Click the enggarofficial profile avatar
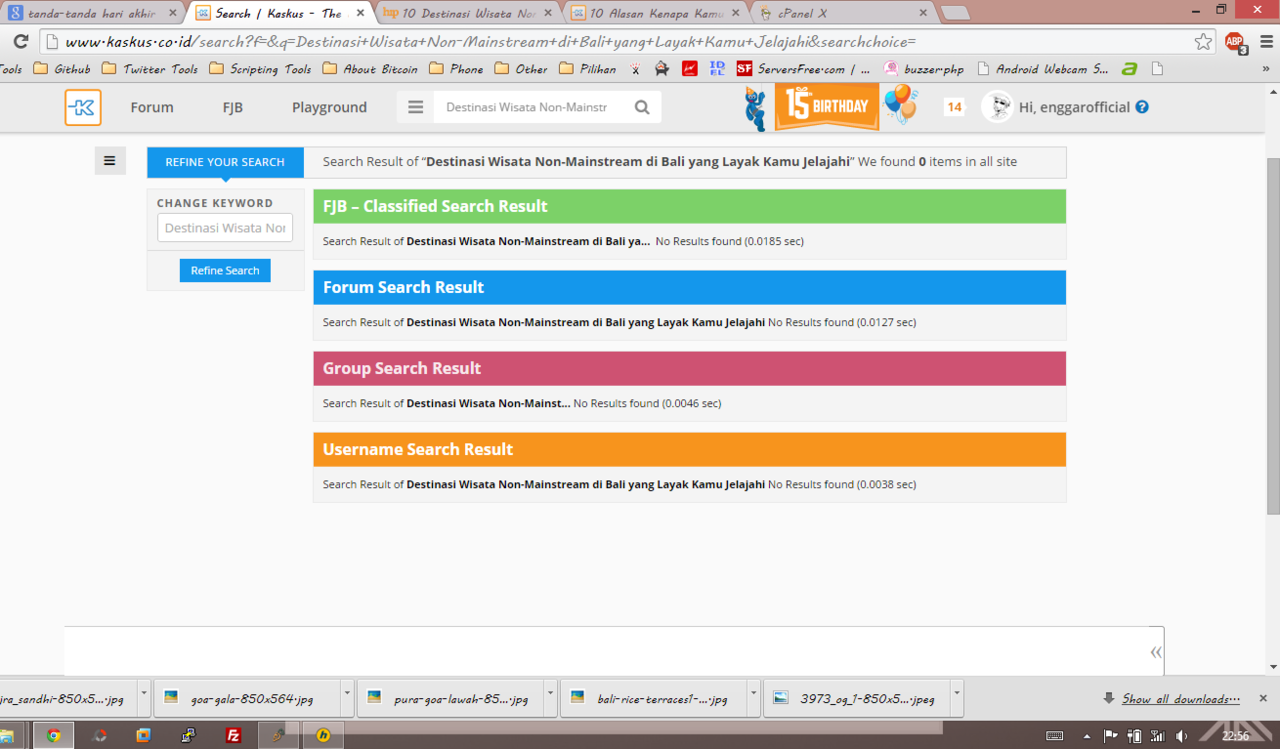 coord(996,107)
